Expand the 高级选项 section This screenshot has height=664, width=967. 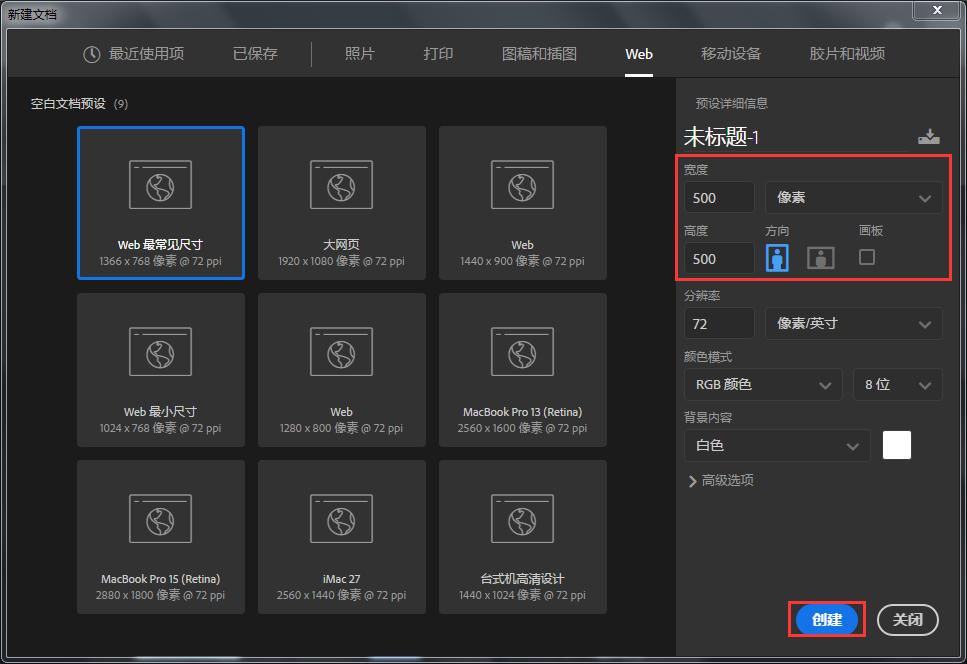point(725,480)
